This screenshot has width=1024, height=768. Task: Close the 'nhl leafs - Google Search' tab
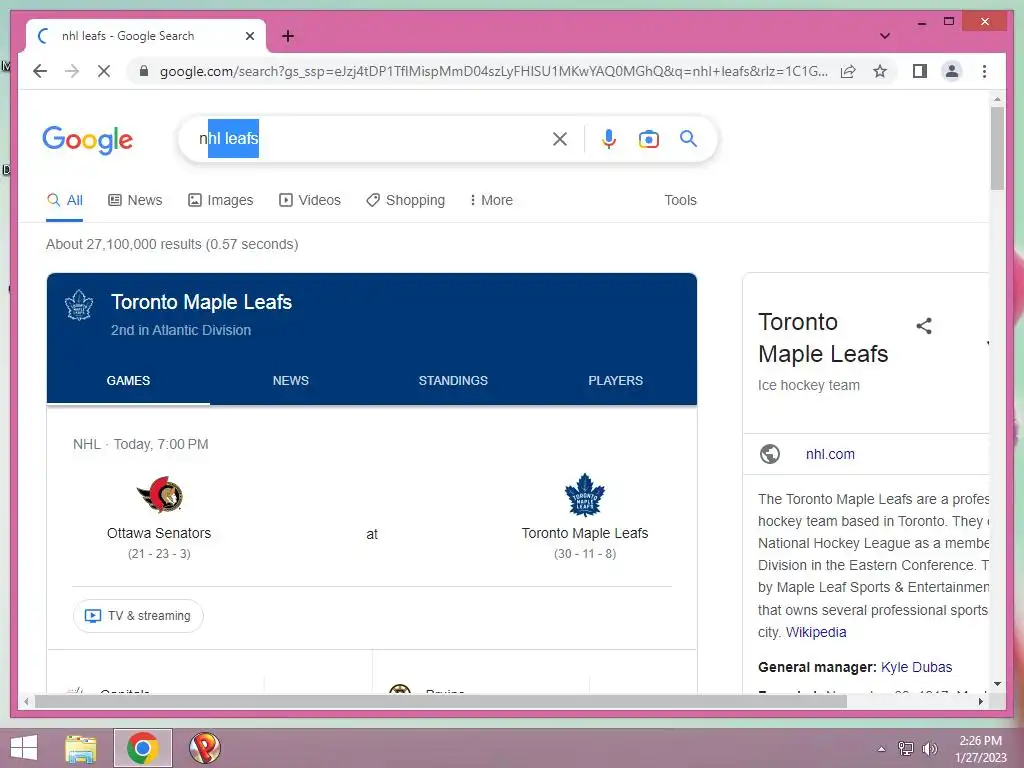[249, 36]
